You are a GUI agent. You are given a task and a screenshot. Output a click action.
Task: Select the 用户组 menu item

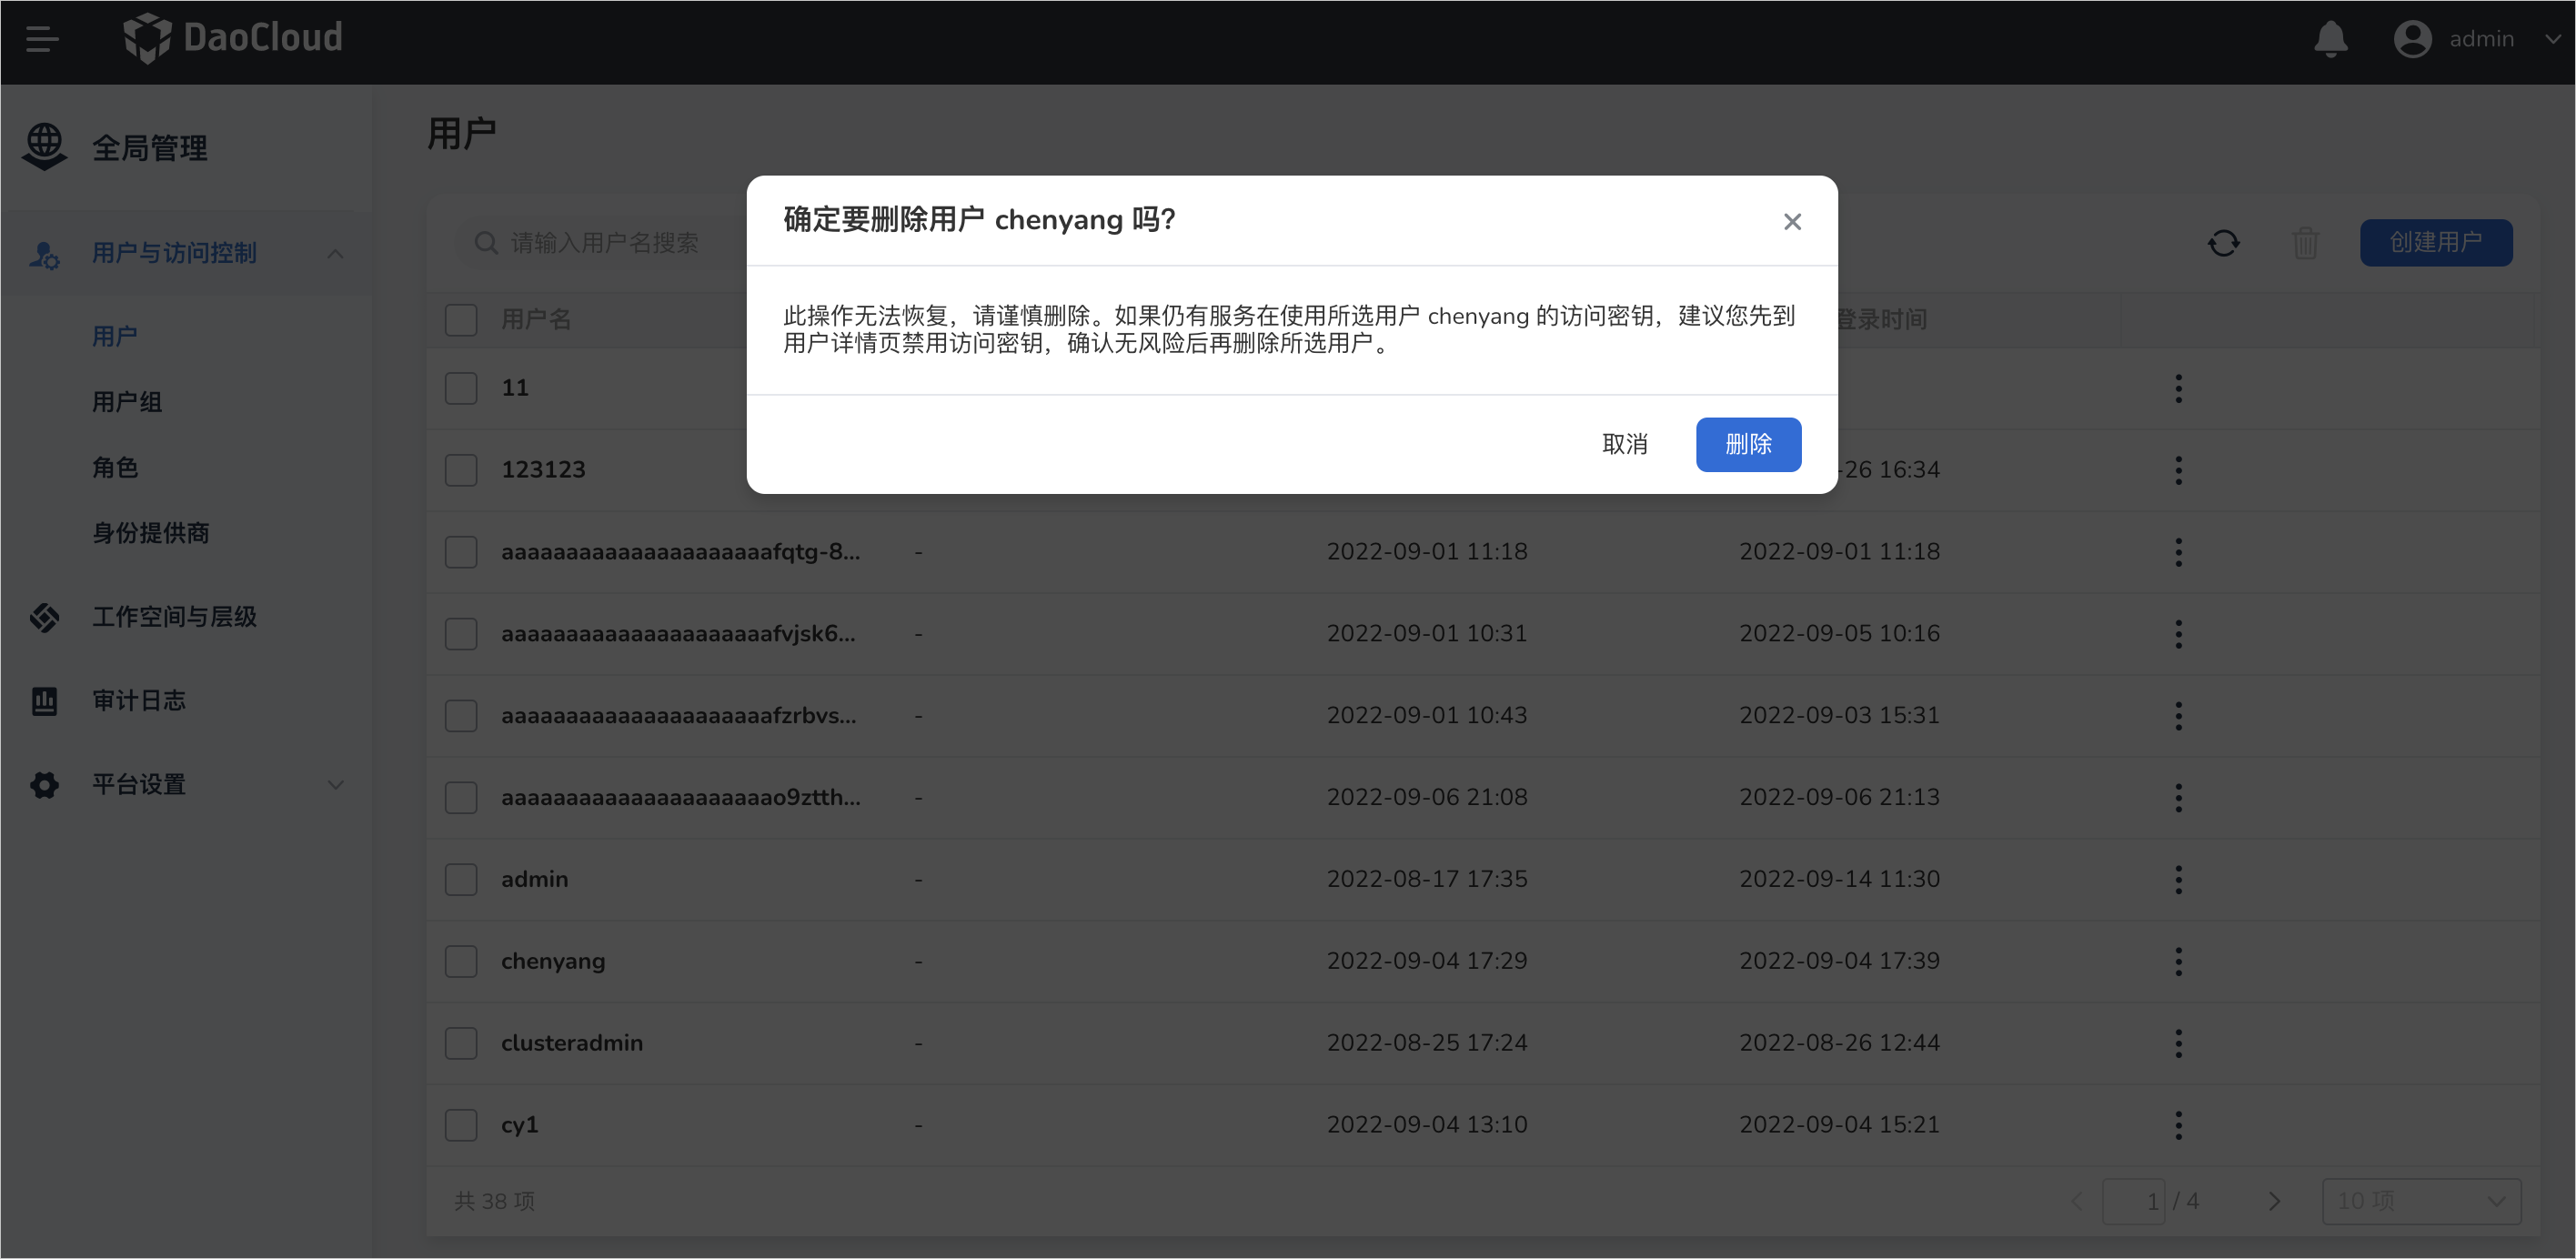click(127, 402)
